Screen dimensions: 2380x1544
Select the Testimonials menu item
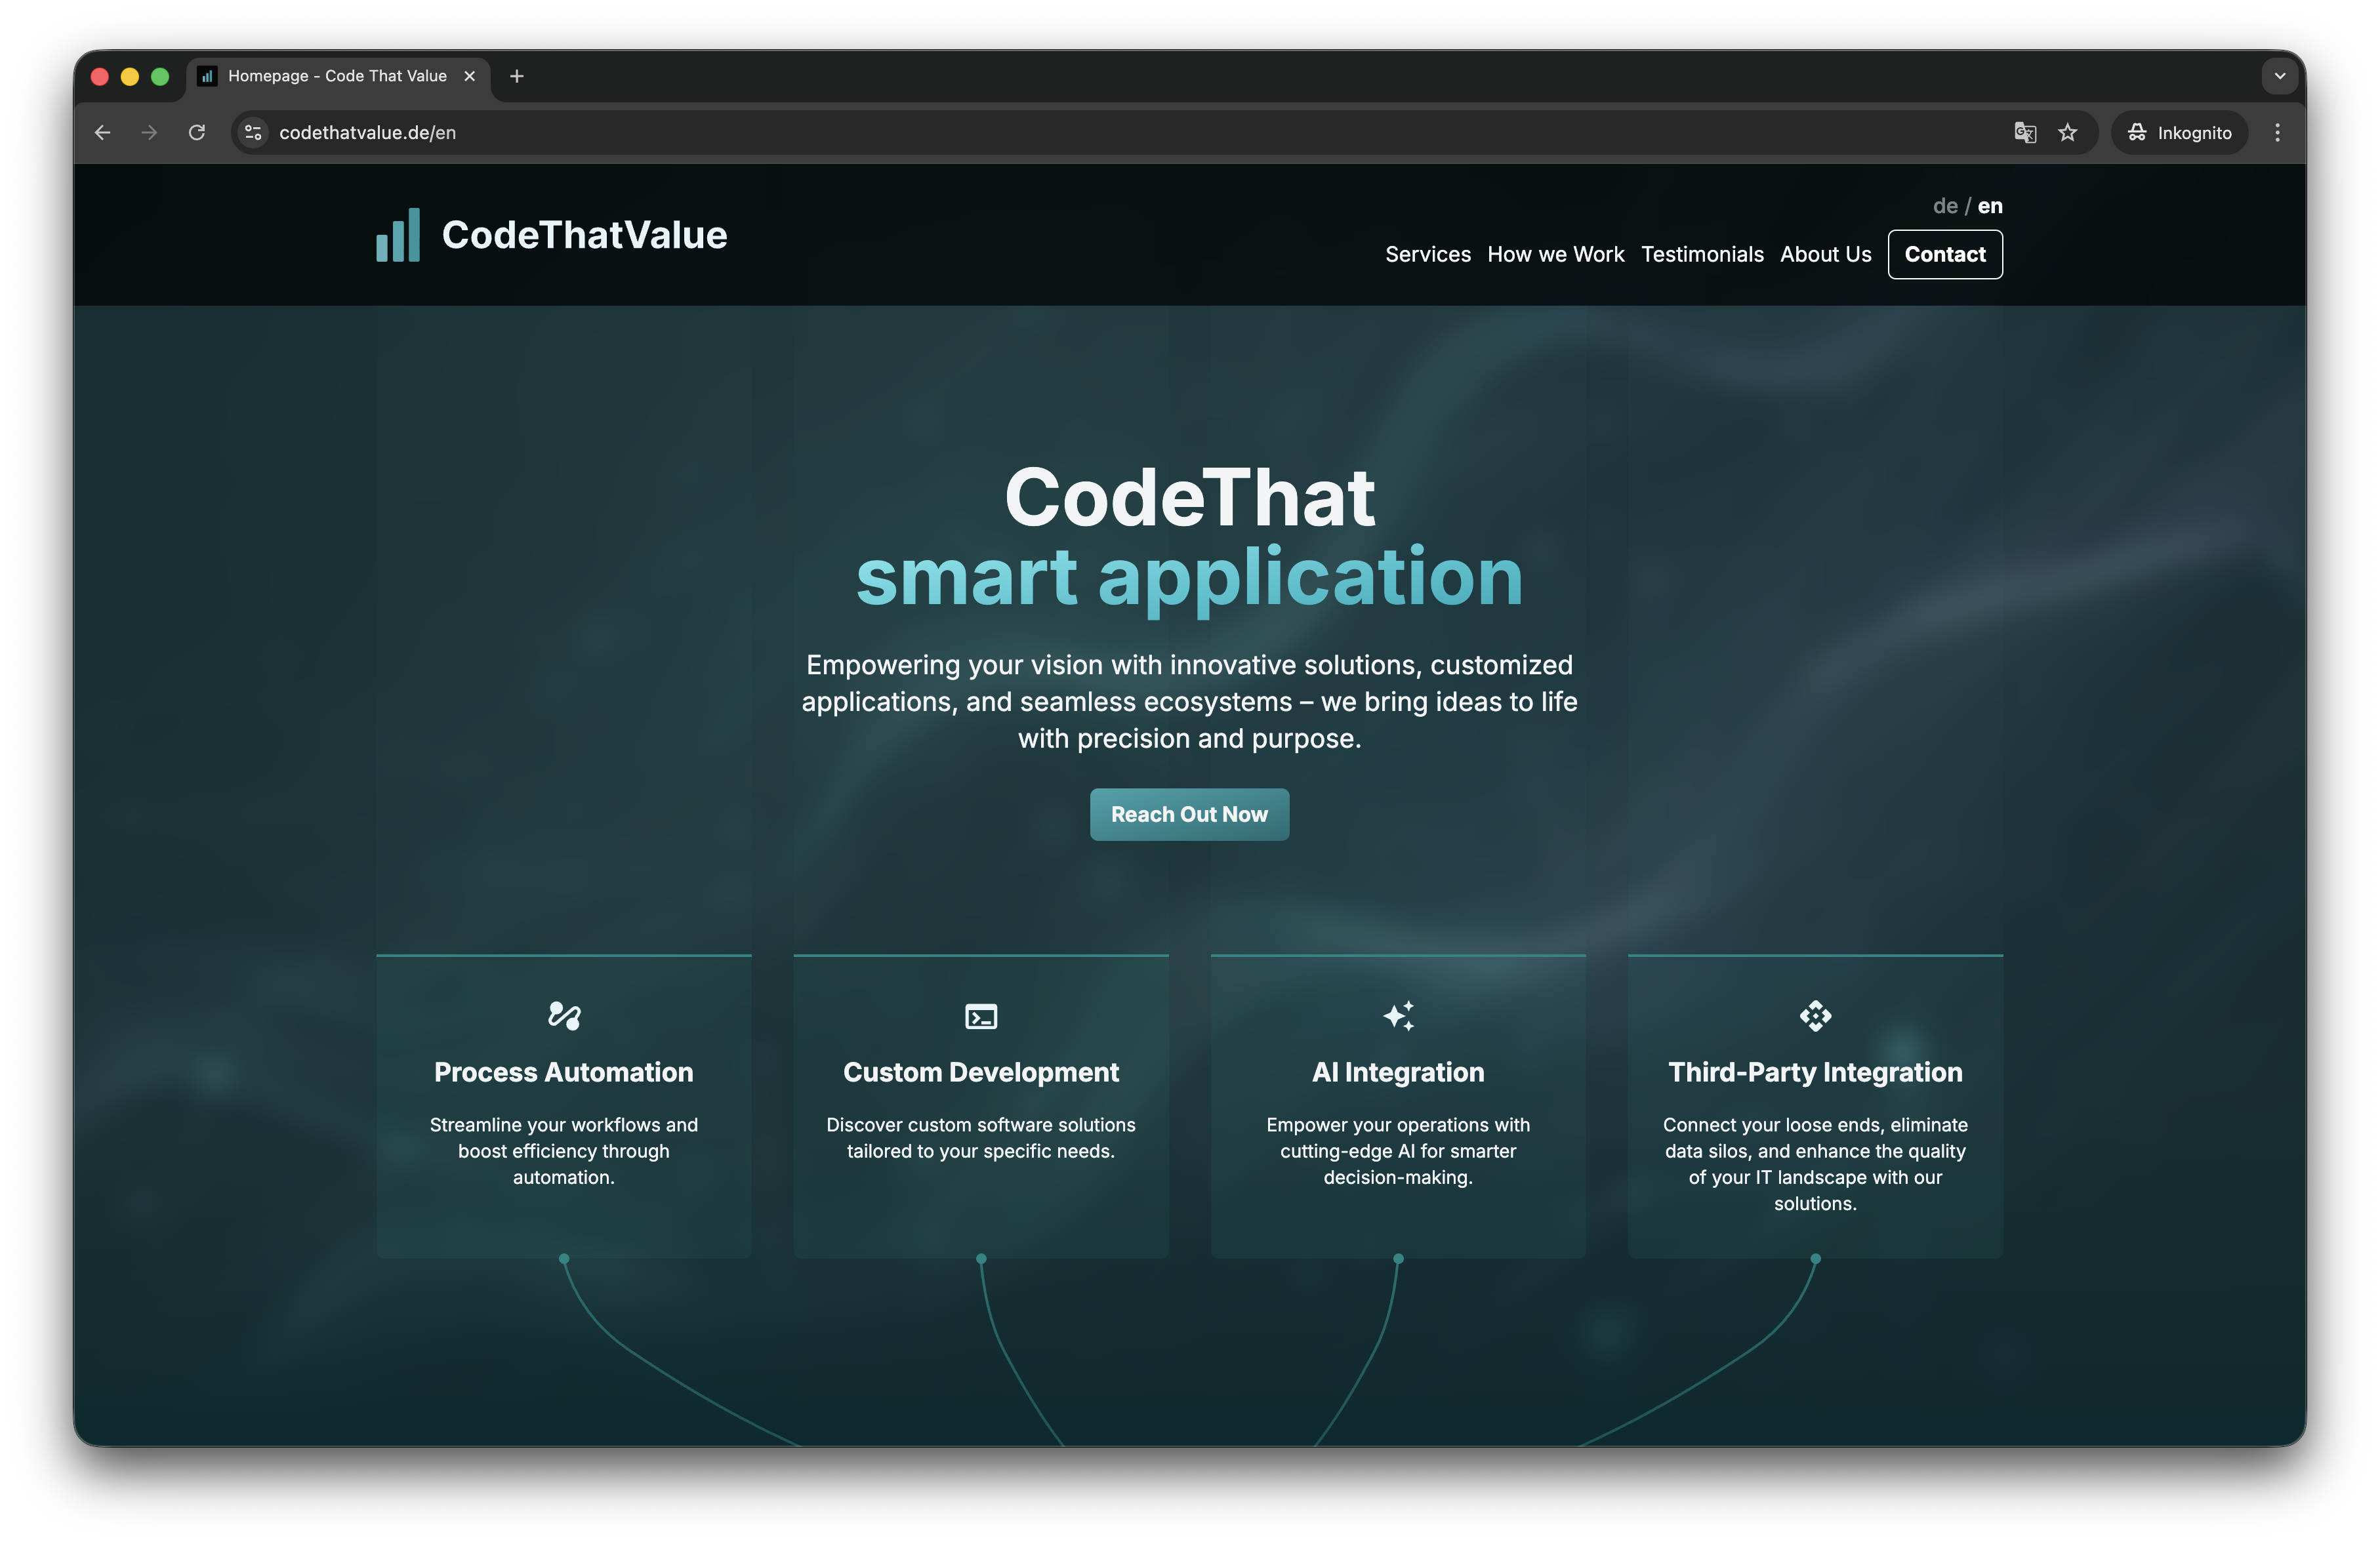pos(1702,254)
